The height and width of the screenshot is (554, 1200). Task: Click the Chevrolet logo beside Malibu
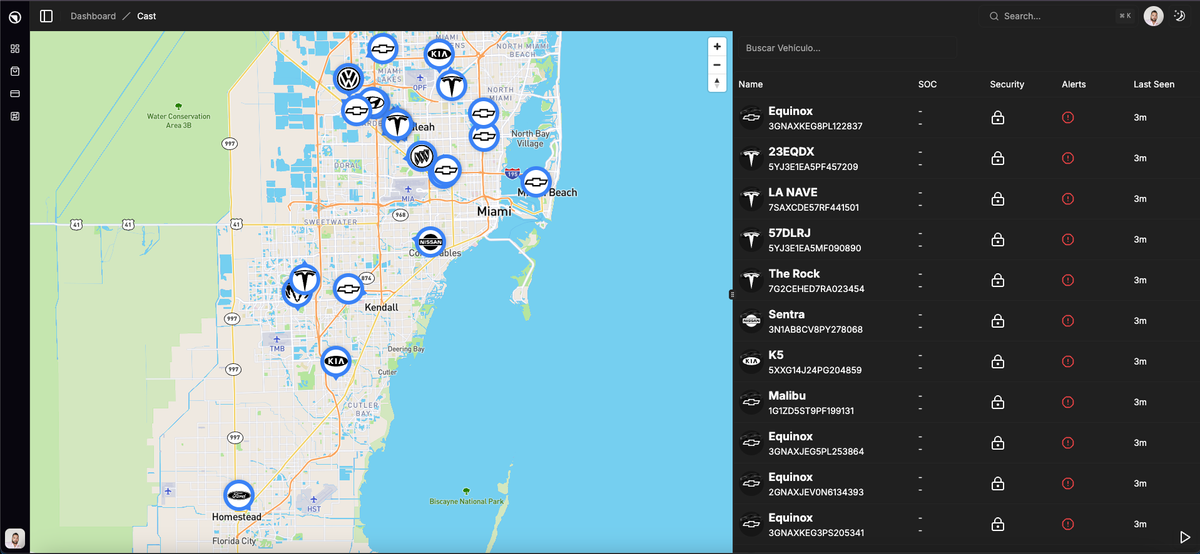(x=751, y=403)
